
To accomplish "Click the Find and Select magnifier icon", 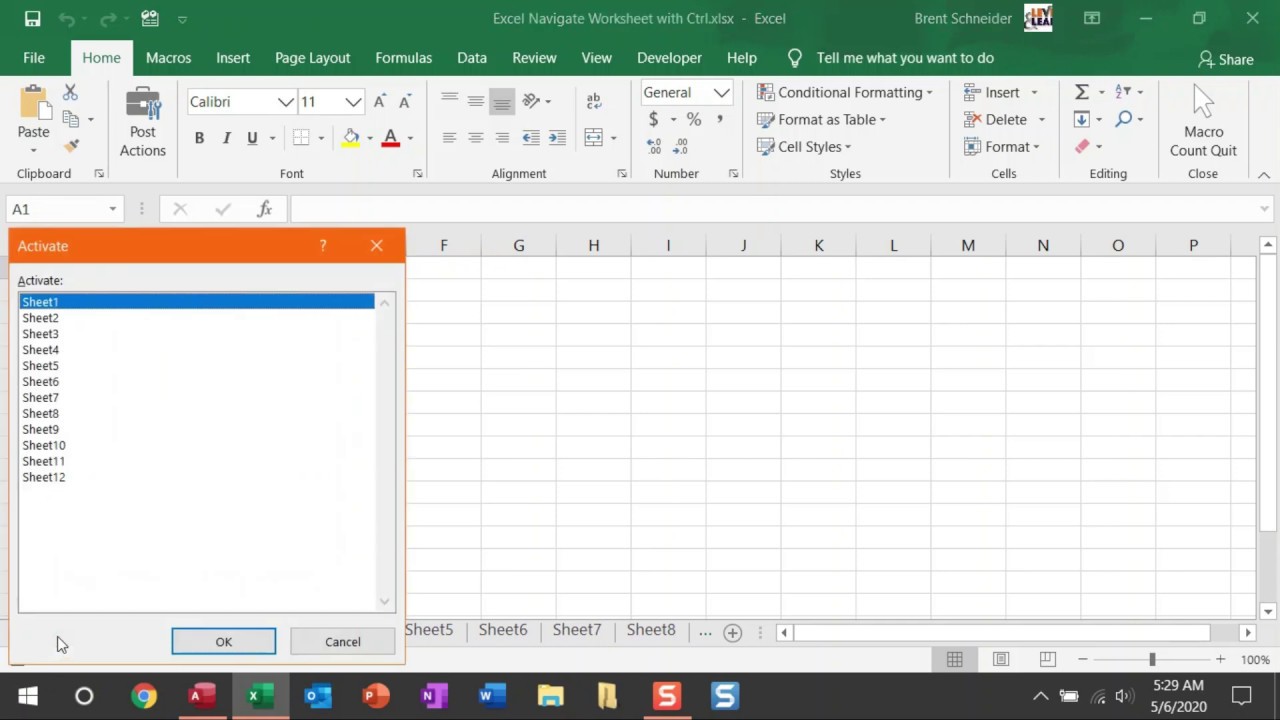I will click(1124, 119).
